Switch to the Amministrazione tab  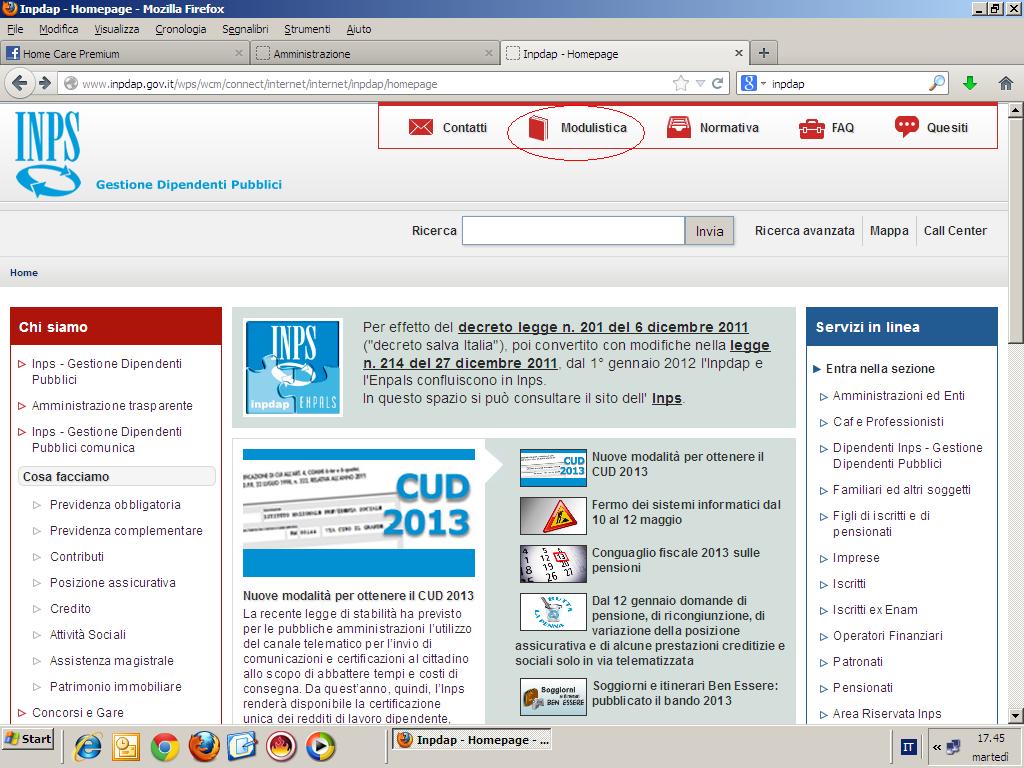click(x=374, y=54)
